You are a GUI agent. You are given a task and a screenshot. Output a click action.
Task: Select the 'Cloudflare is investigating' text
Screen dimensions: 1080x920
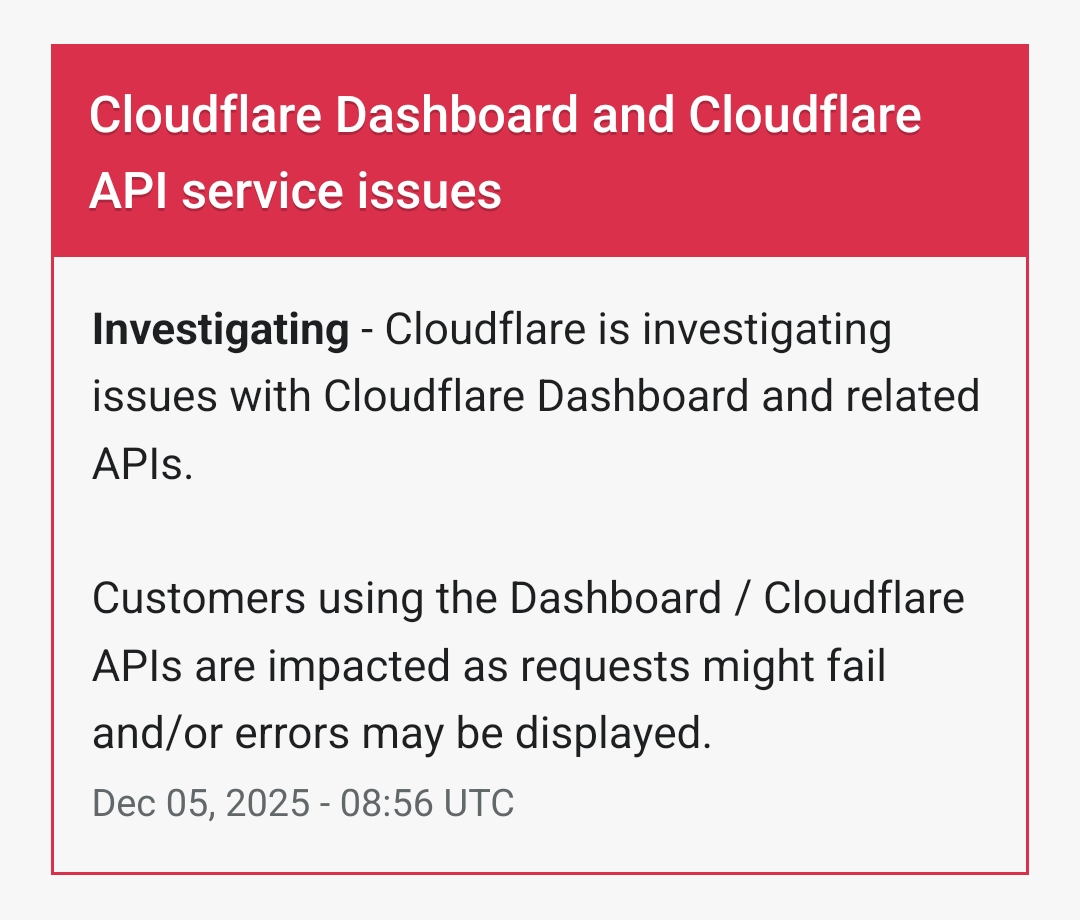637,329
